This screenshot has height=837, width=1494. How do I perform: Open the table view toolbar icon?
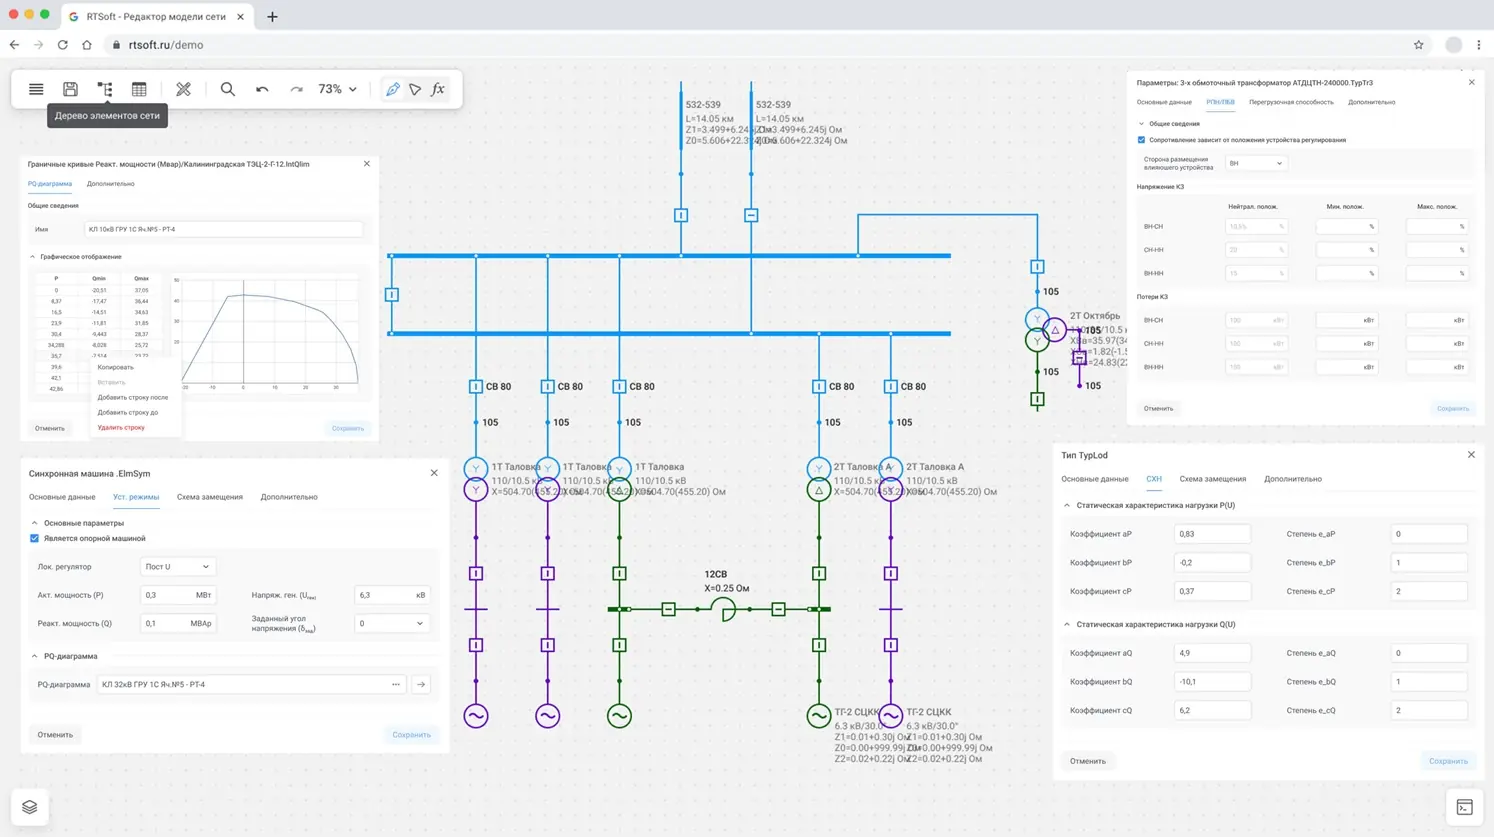(139, 89)
